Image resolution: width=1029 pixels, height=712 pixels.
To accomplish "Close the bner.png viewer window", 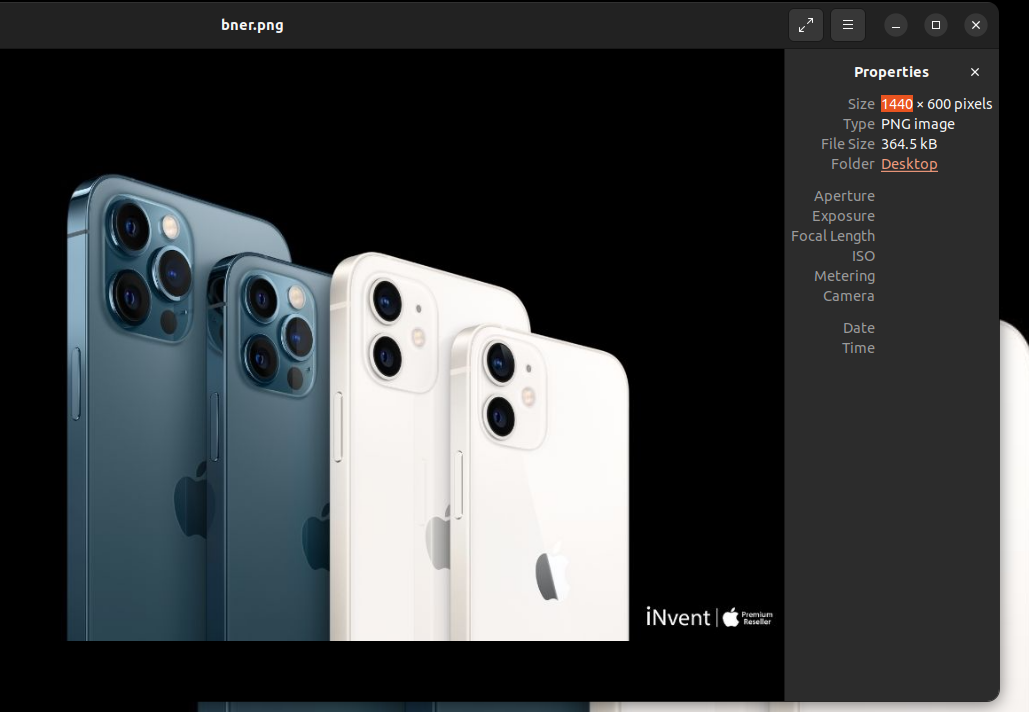I will [976, 25].
